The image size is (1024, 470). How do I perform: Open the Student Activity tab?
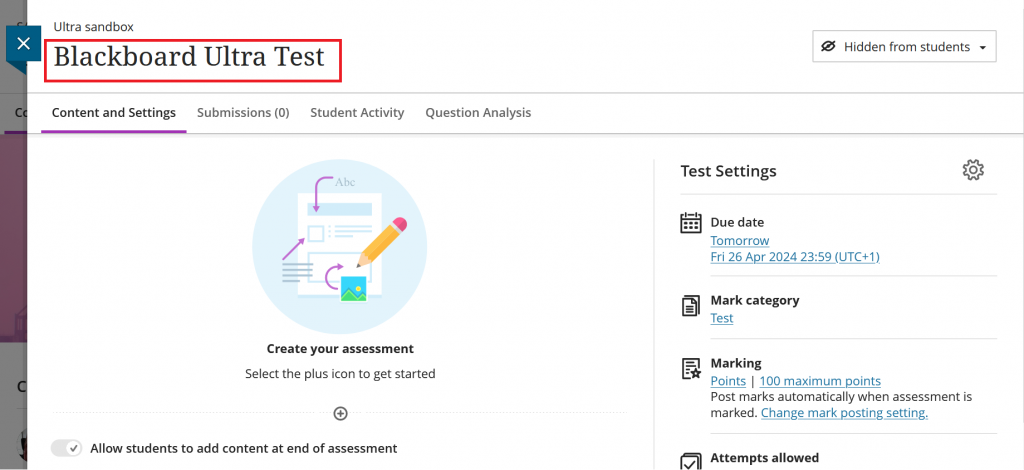click(x=357, y=113)
